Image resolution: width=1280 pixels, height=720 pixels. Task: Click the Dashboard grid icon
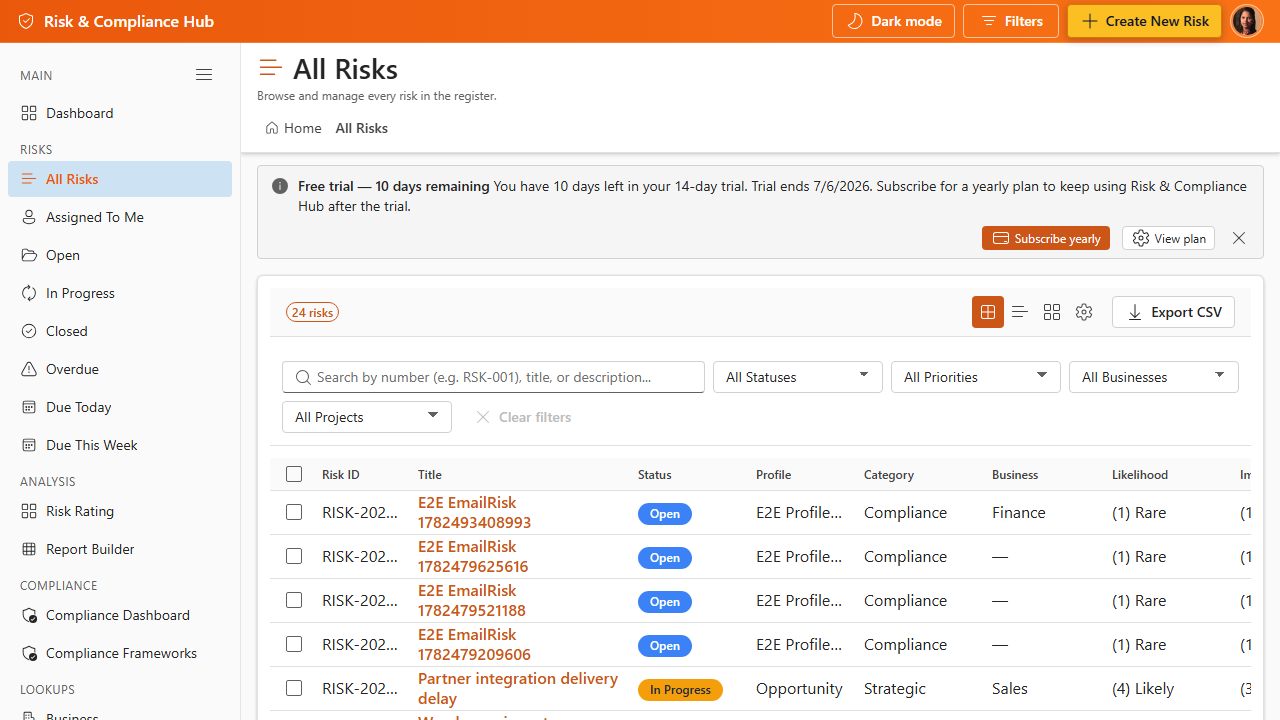29,113
